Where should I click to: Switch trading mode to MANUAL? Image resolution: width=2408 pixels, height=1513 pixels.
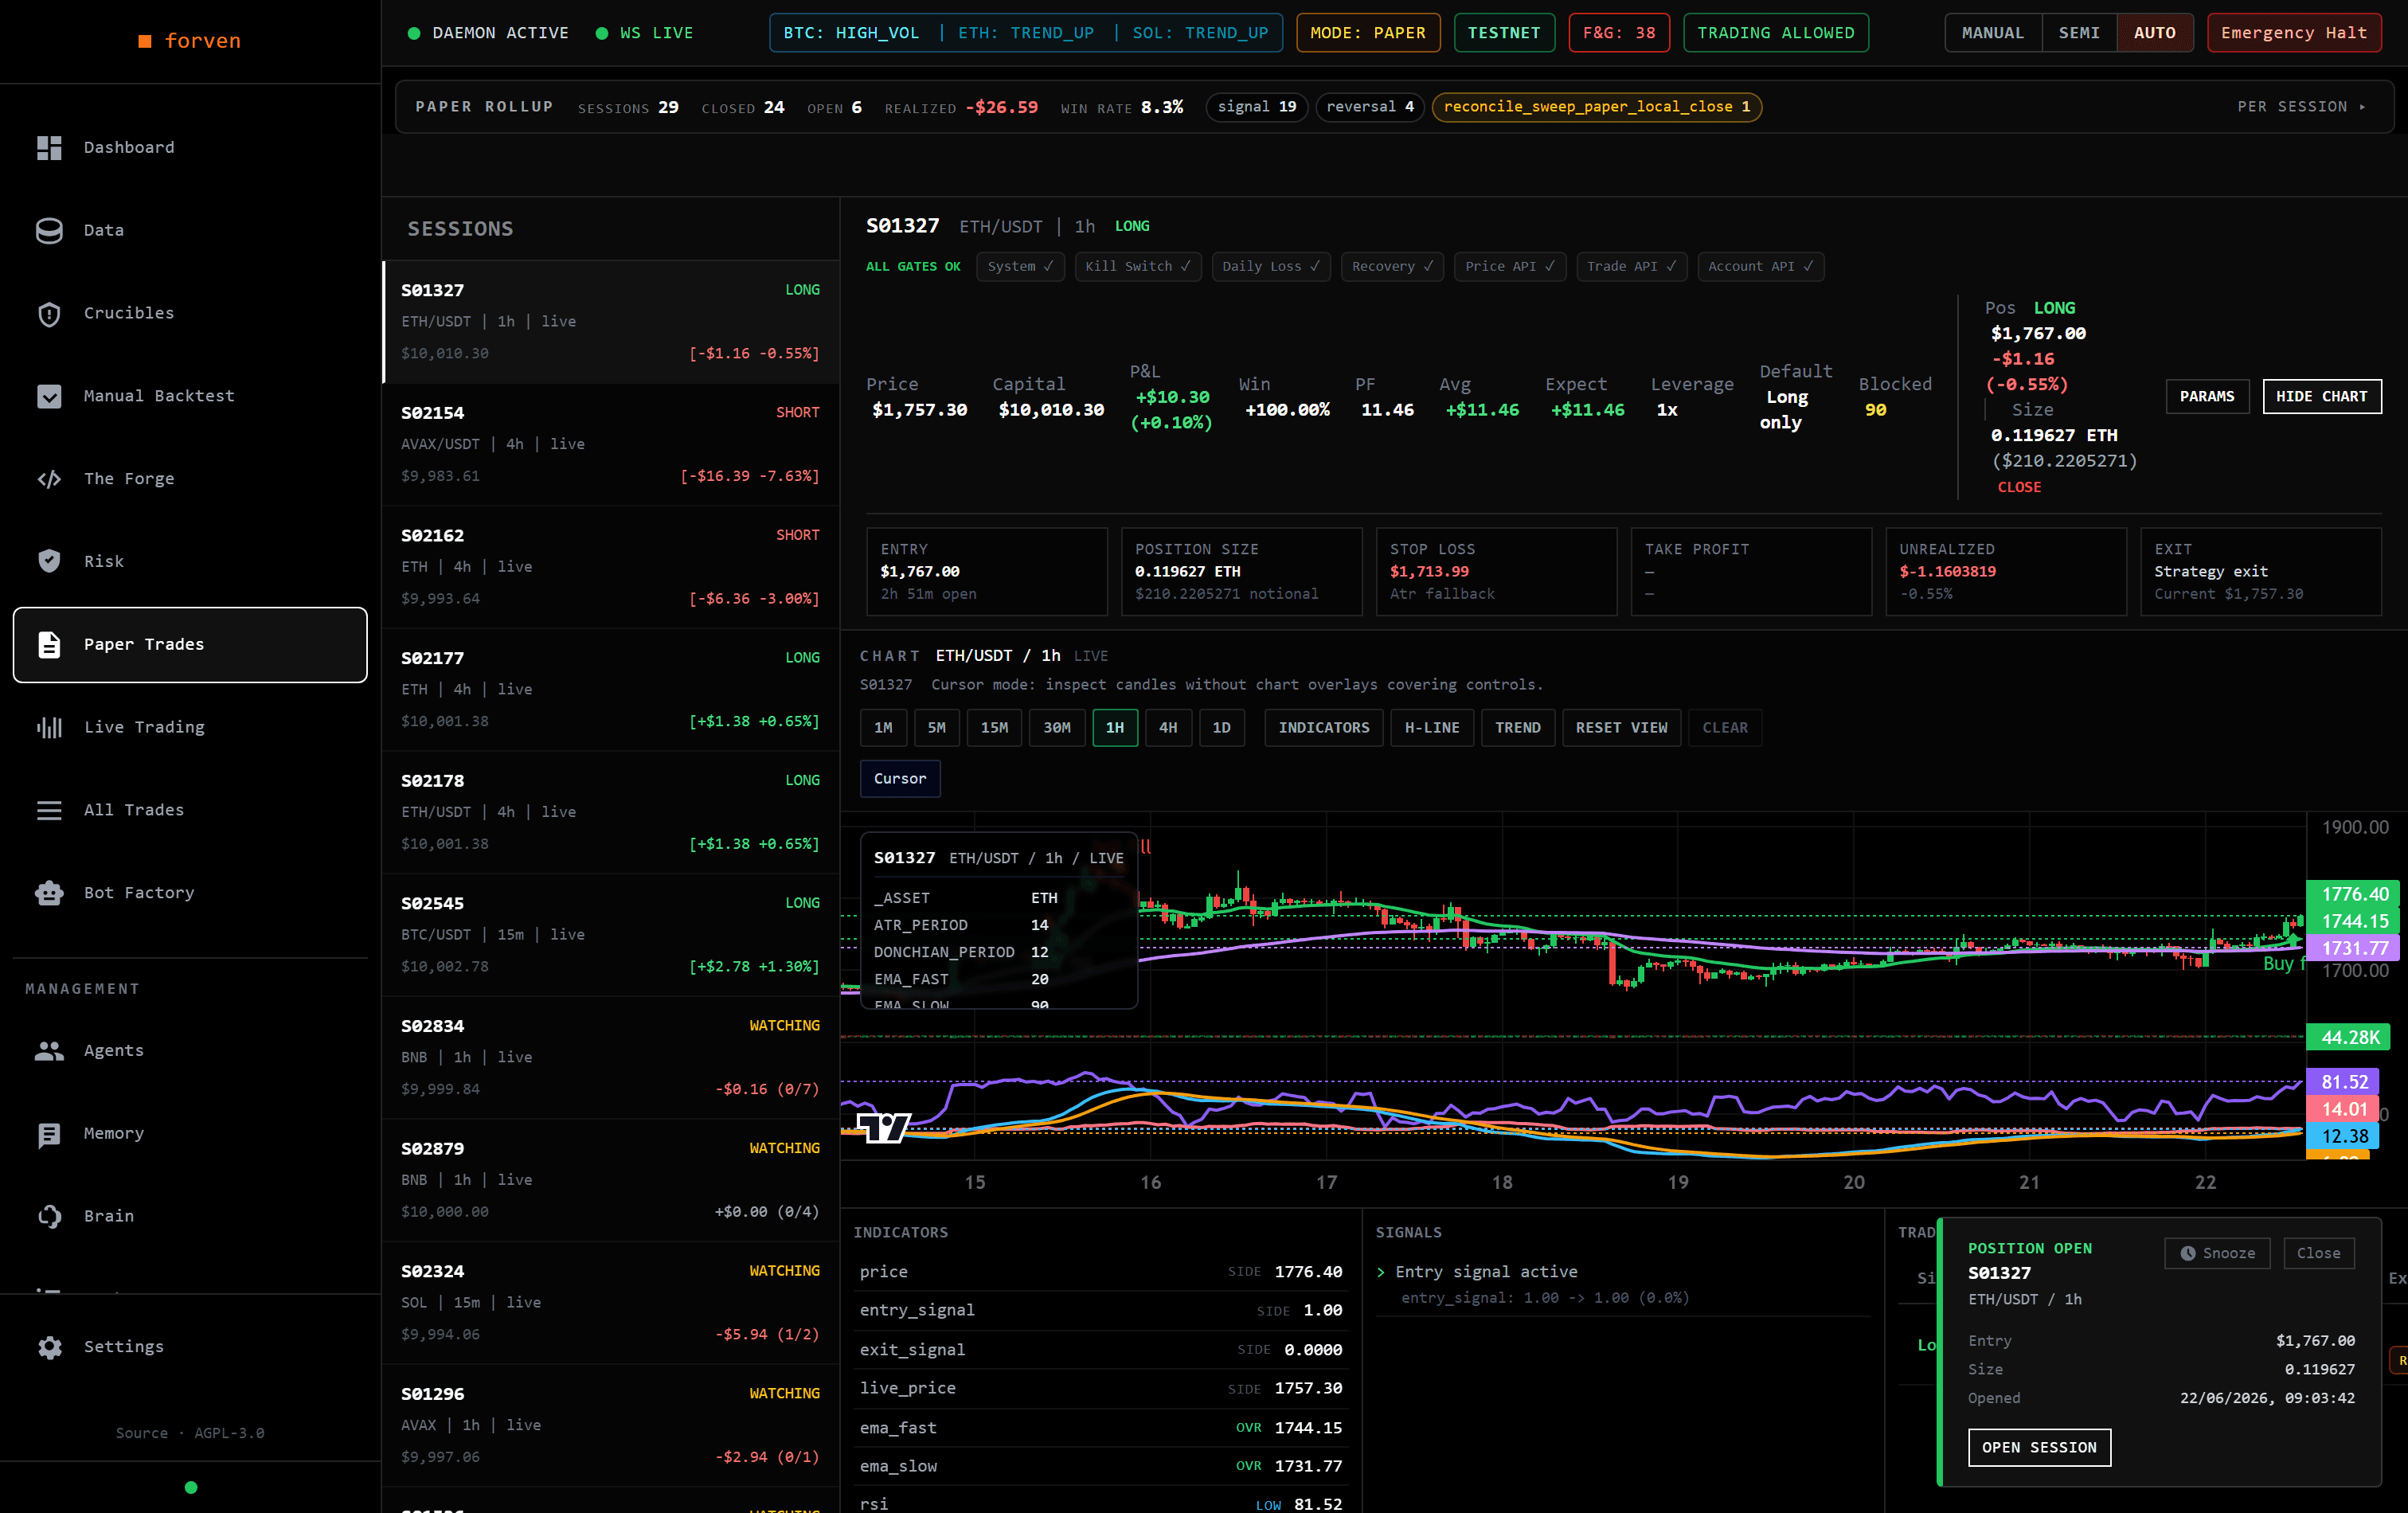(x=1993, y=33)
